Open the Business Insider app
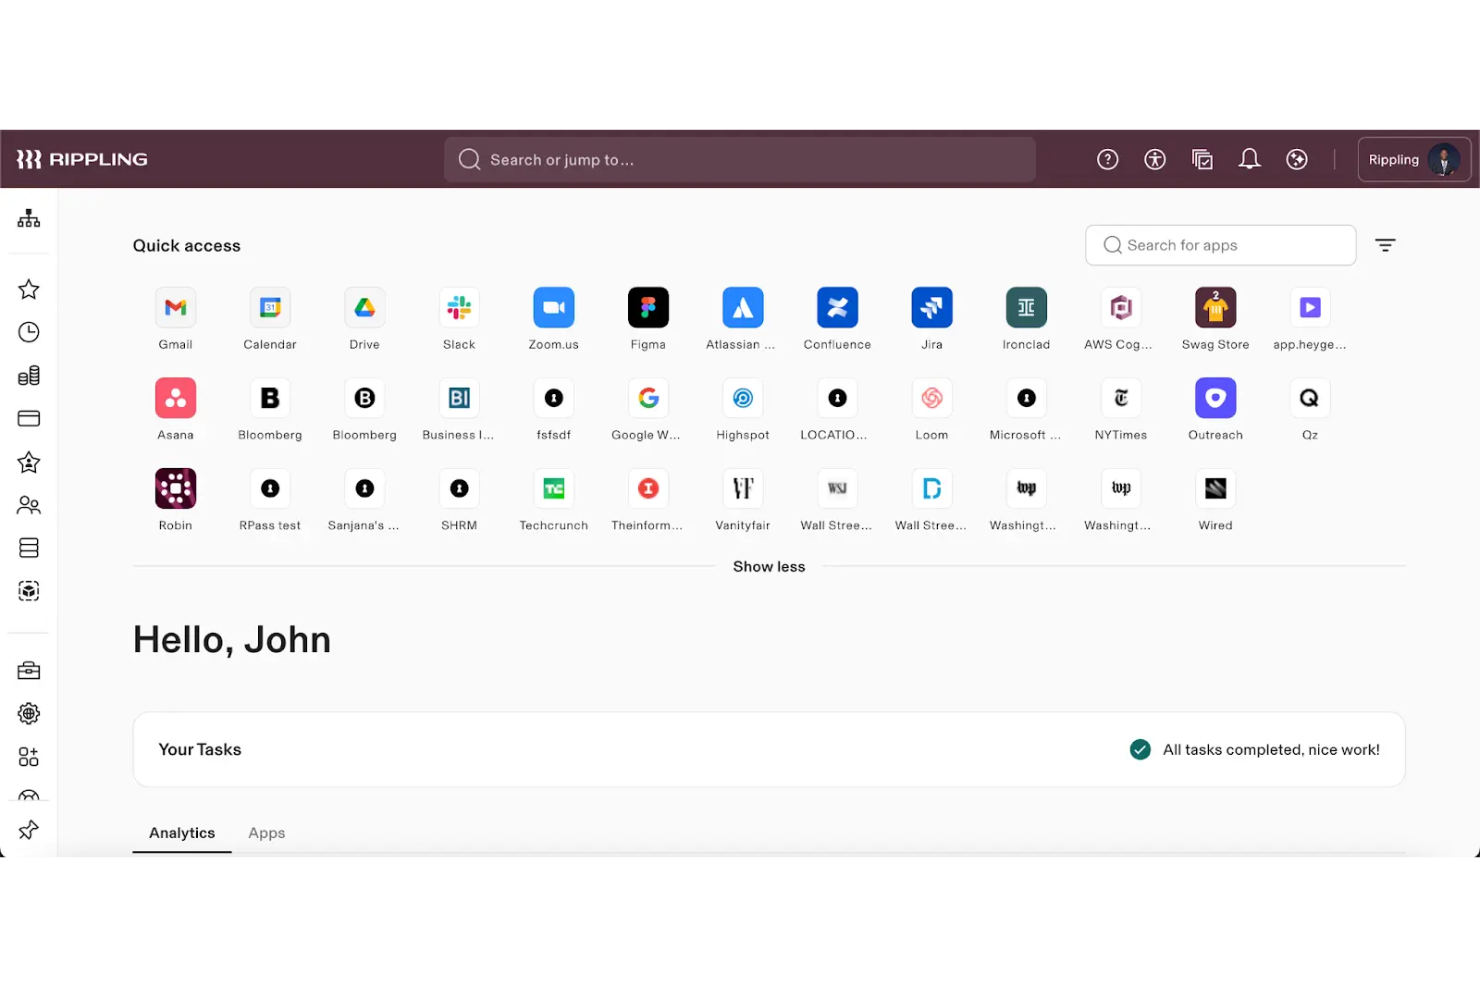The image size is (1480, 987). click(x=459, y=398)
